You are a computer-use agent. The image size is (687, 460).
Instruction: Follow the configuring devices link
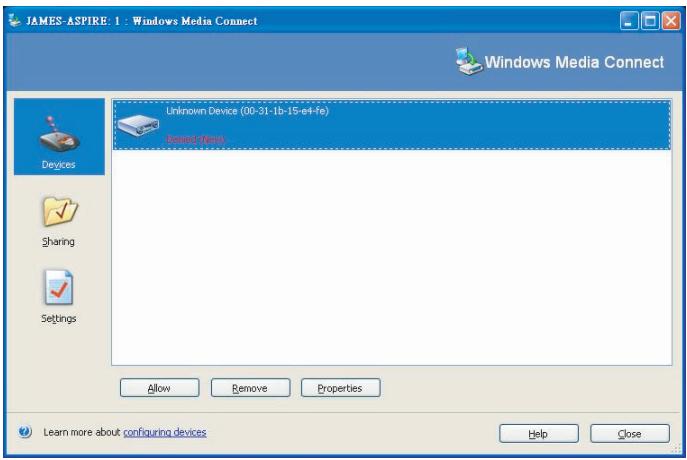(x=165, y=432)
